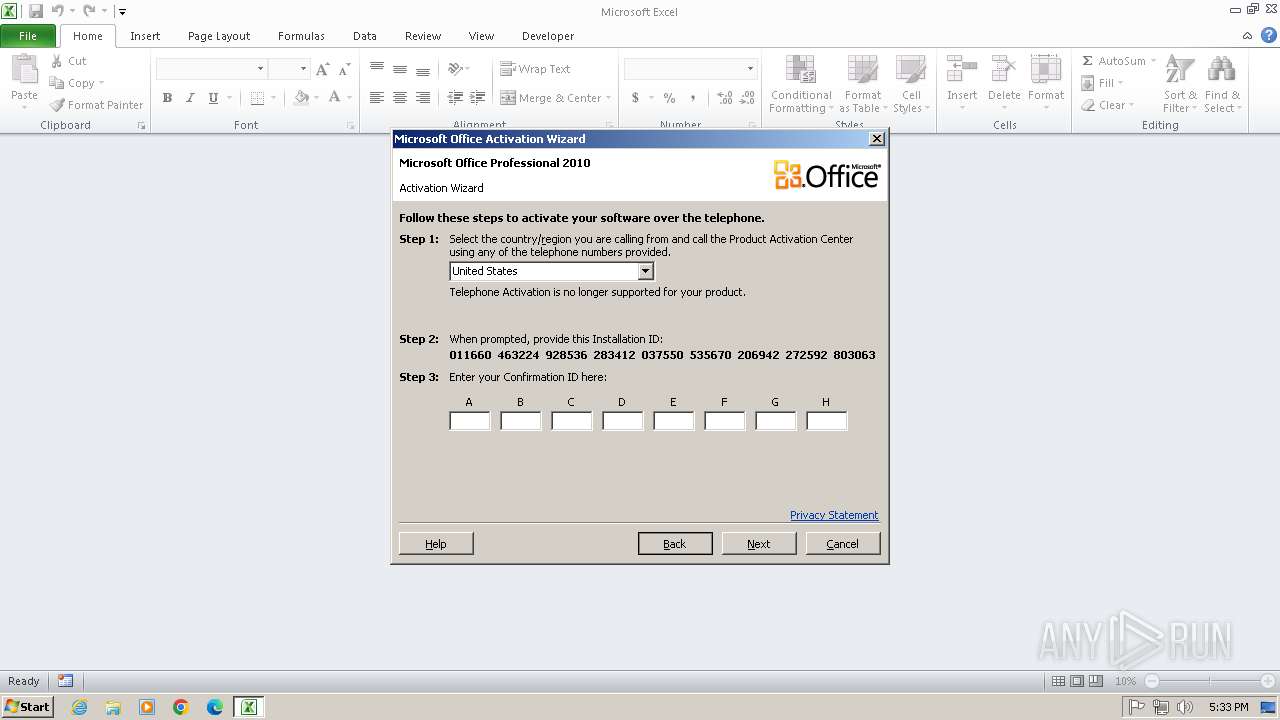Click the Bottom Align icon
This screenshot has height=720, width=1280.
[x=423, y=69]
